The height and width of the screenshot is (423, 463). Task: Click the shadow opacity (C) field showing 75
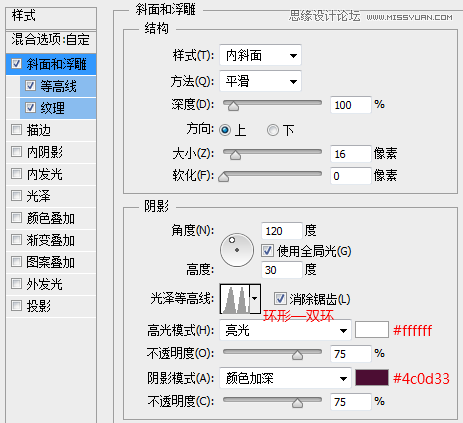pyautogui.click(x=351, y=402)
